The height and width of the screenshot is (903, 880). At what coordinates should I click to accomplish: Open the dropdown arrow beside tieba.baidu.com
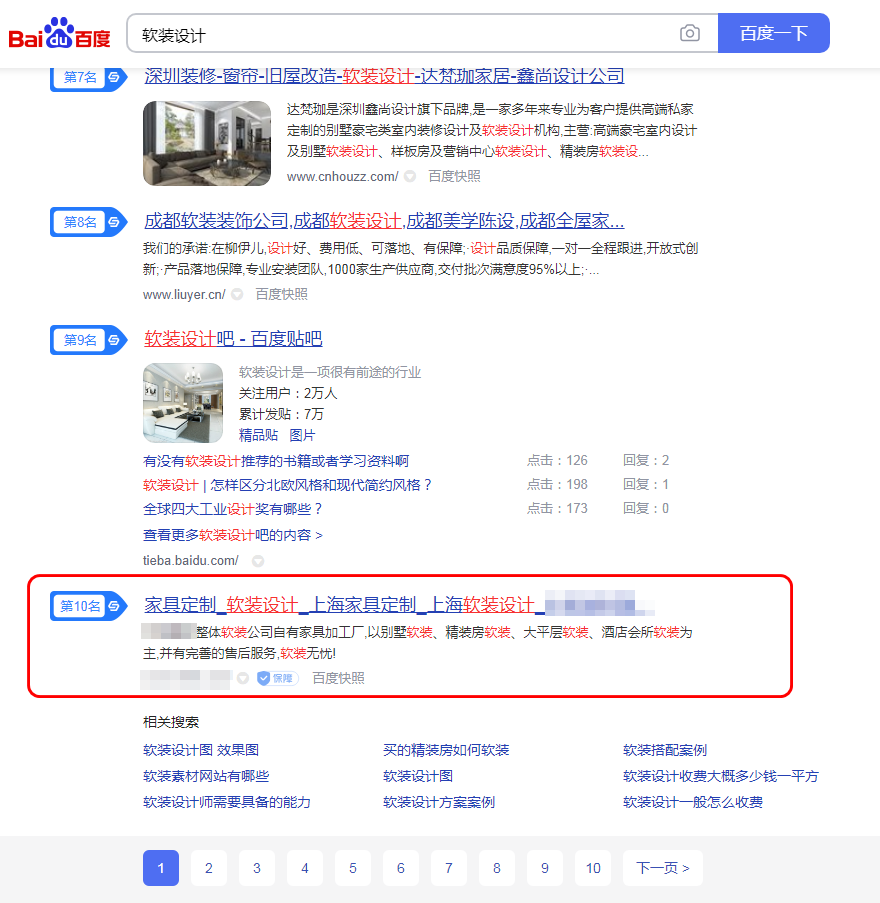point(258,561)
